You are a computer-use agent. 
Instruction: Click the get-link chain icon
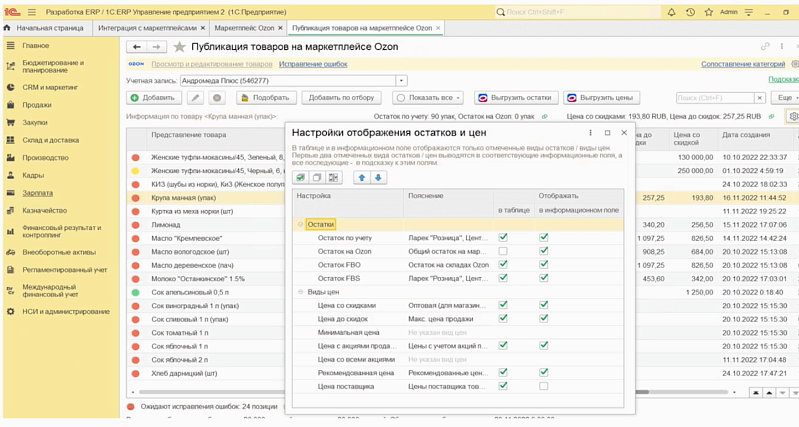765,46
